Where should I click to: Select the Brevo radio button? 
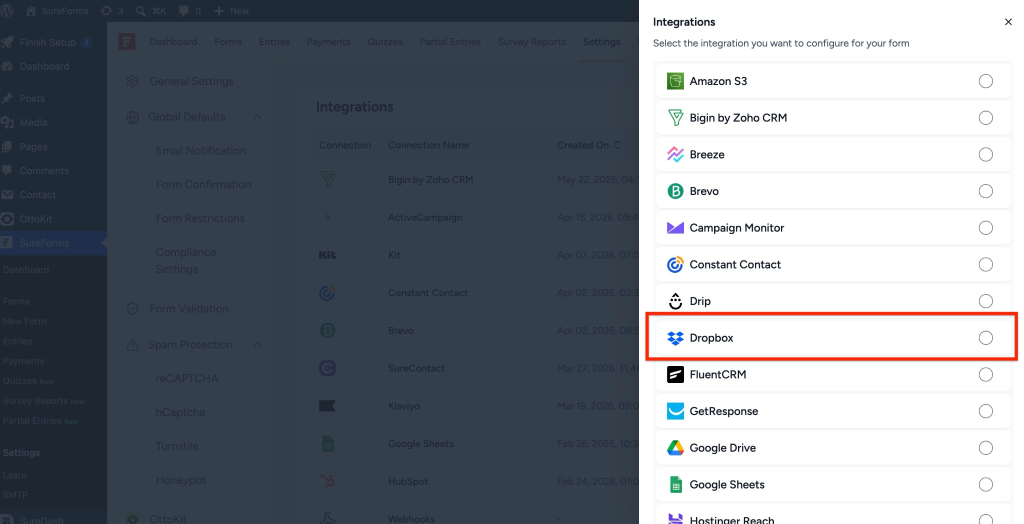985,191
